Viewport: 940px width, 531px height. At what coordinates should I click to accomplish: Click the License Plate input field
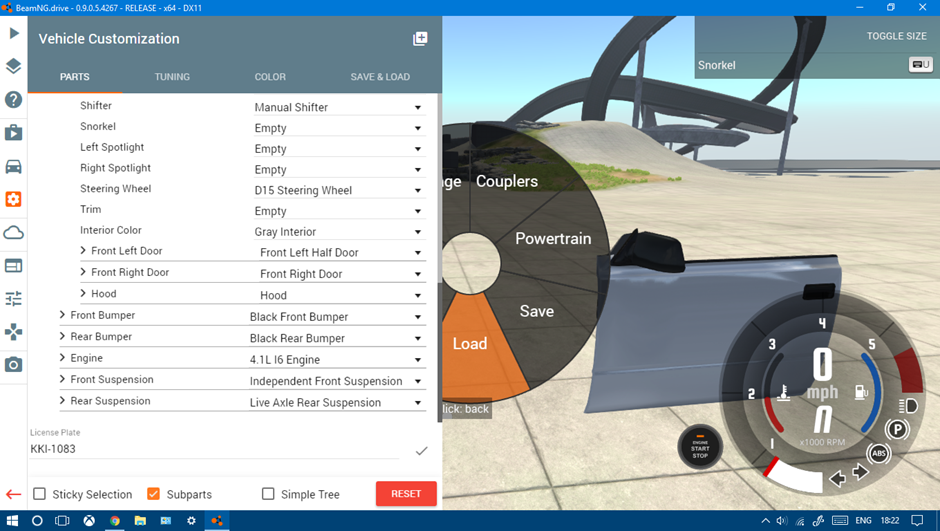215,449
